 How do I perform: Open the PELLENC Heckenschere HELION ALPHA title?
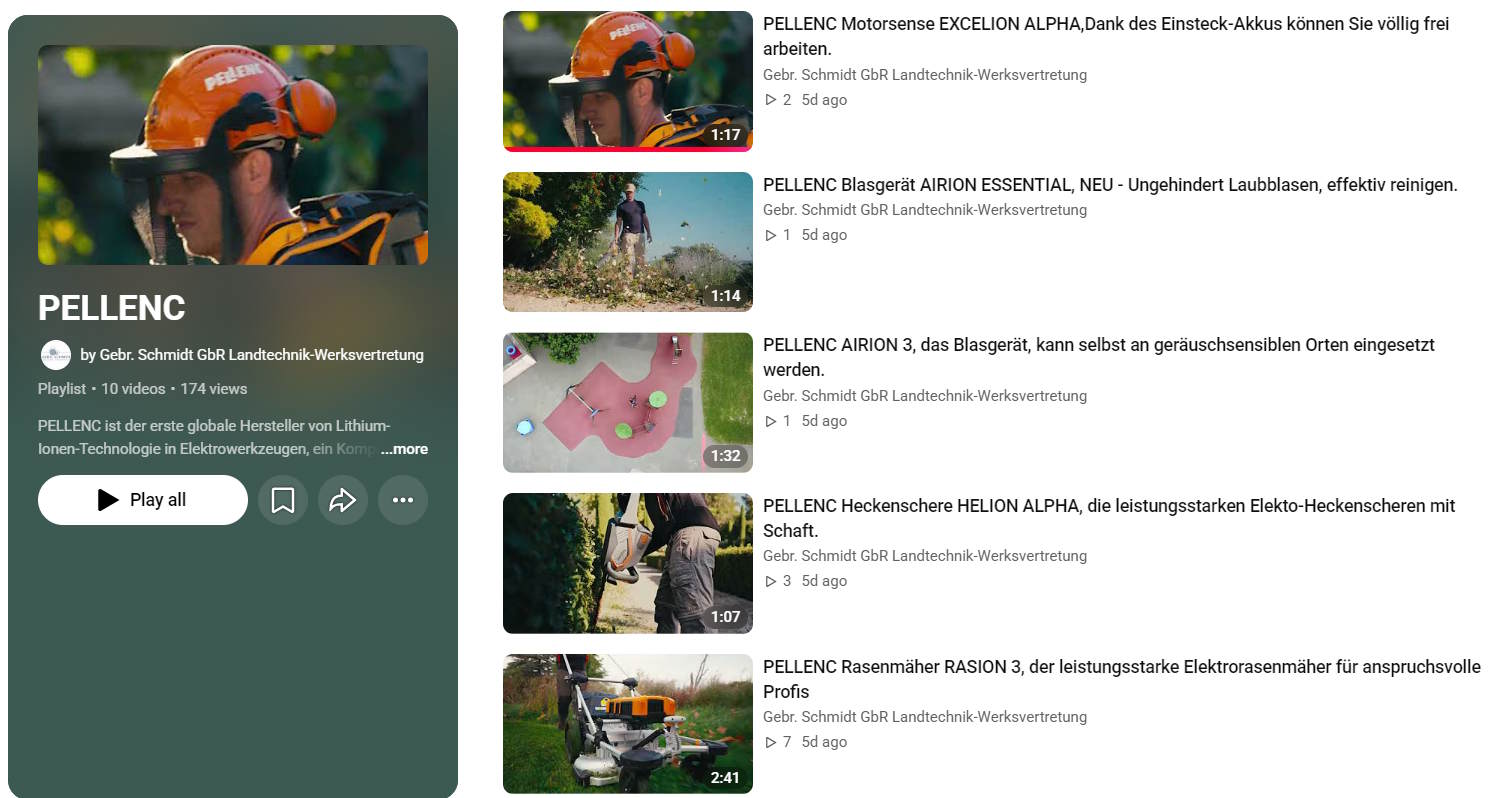(1109, 518)
